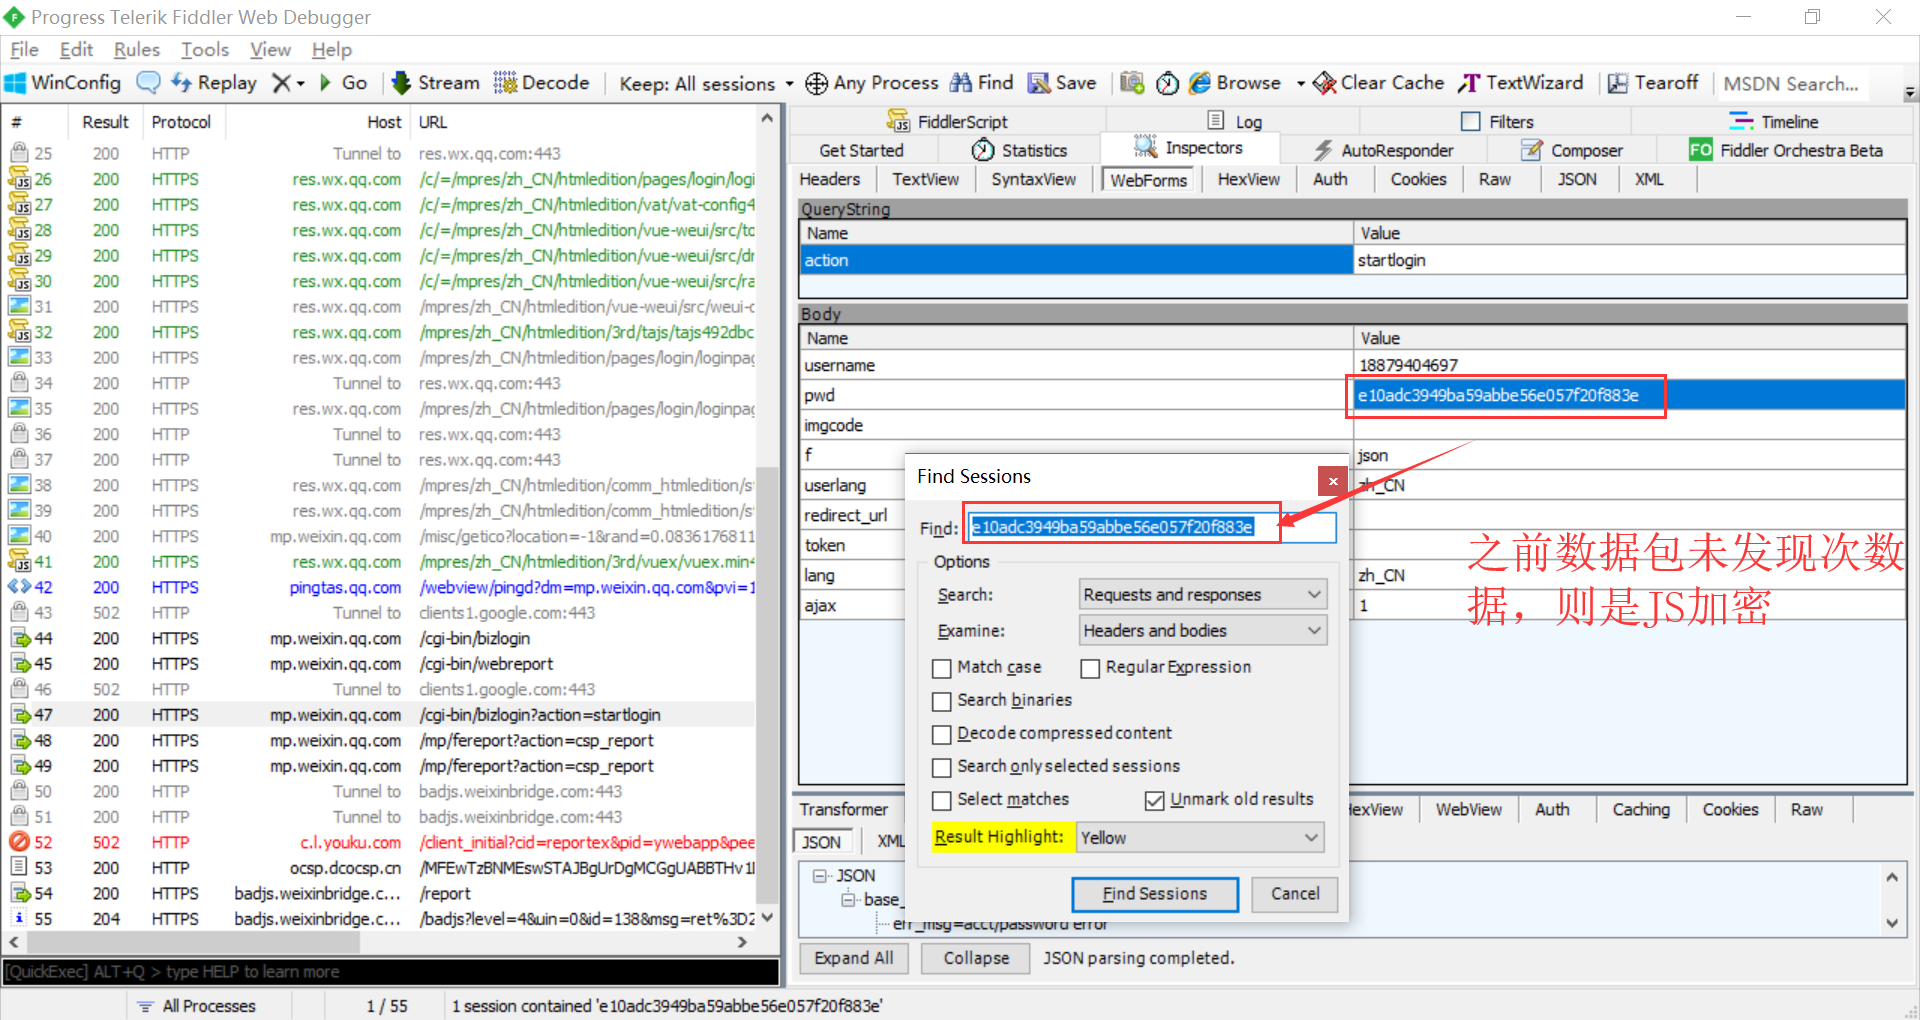Close the Find Sessions dialog
Screen dimensions: 1920x1020
[x=1332, y=481]
